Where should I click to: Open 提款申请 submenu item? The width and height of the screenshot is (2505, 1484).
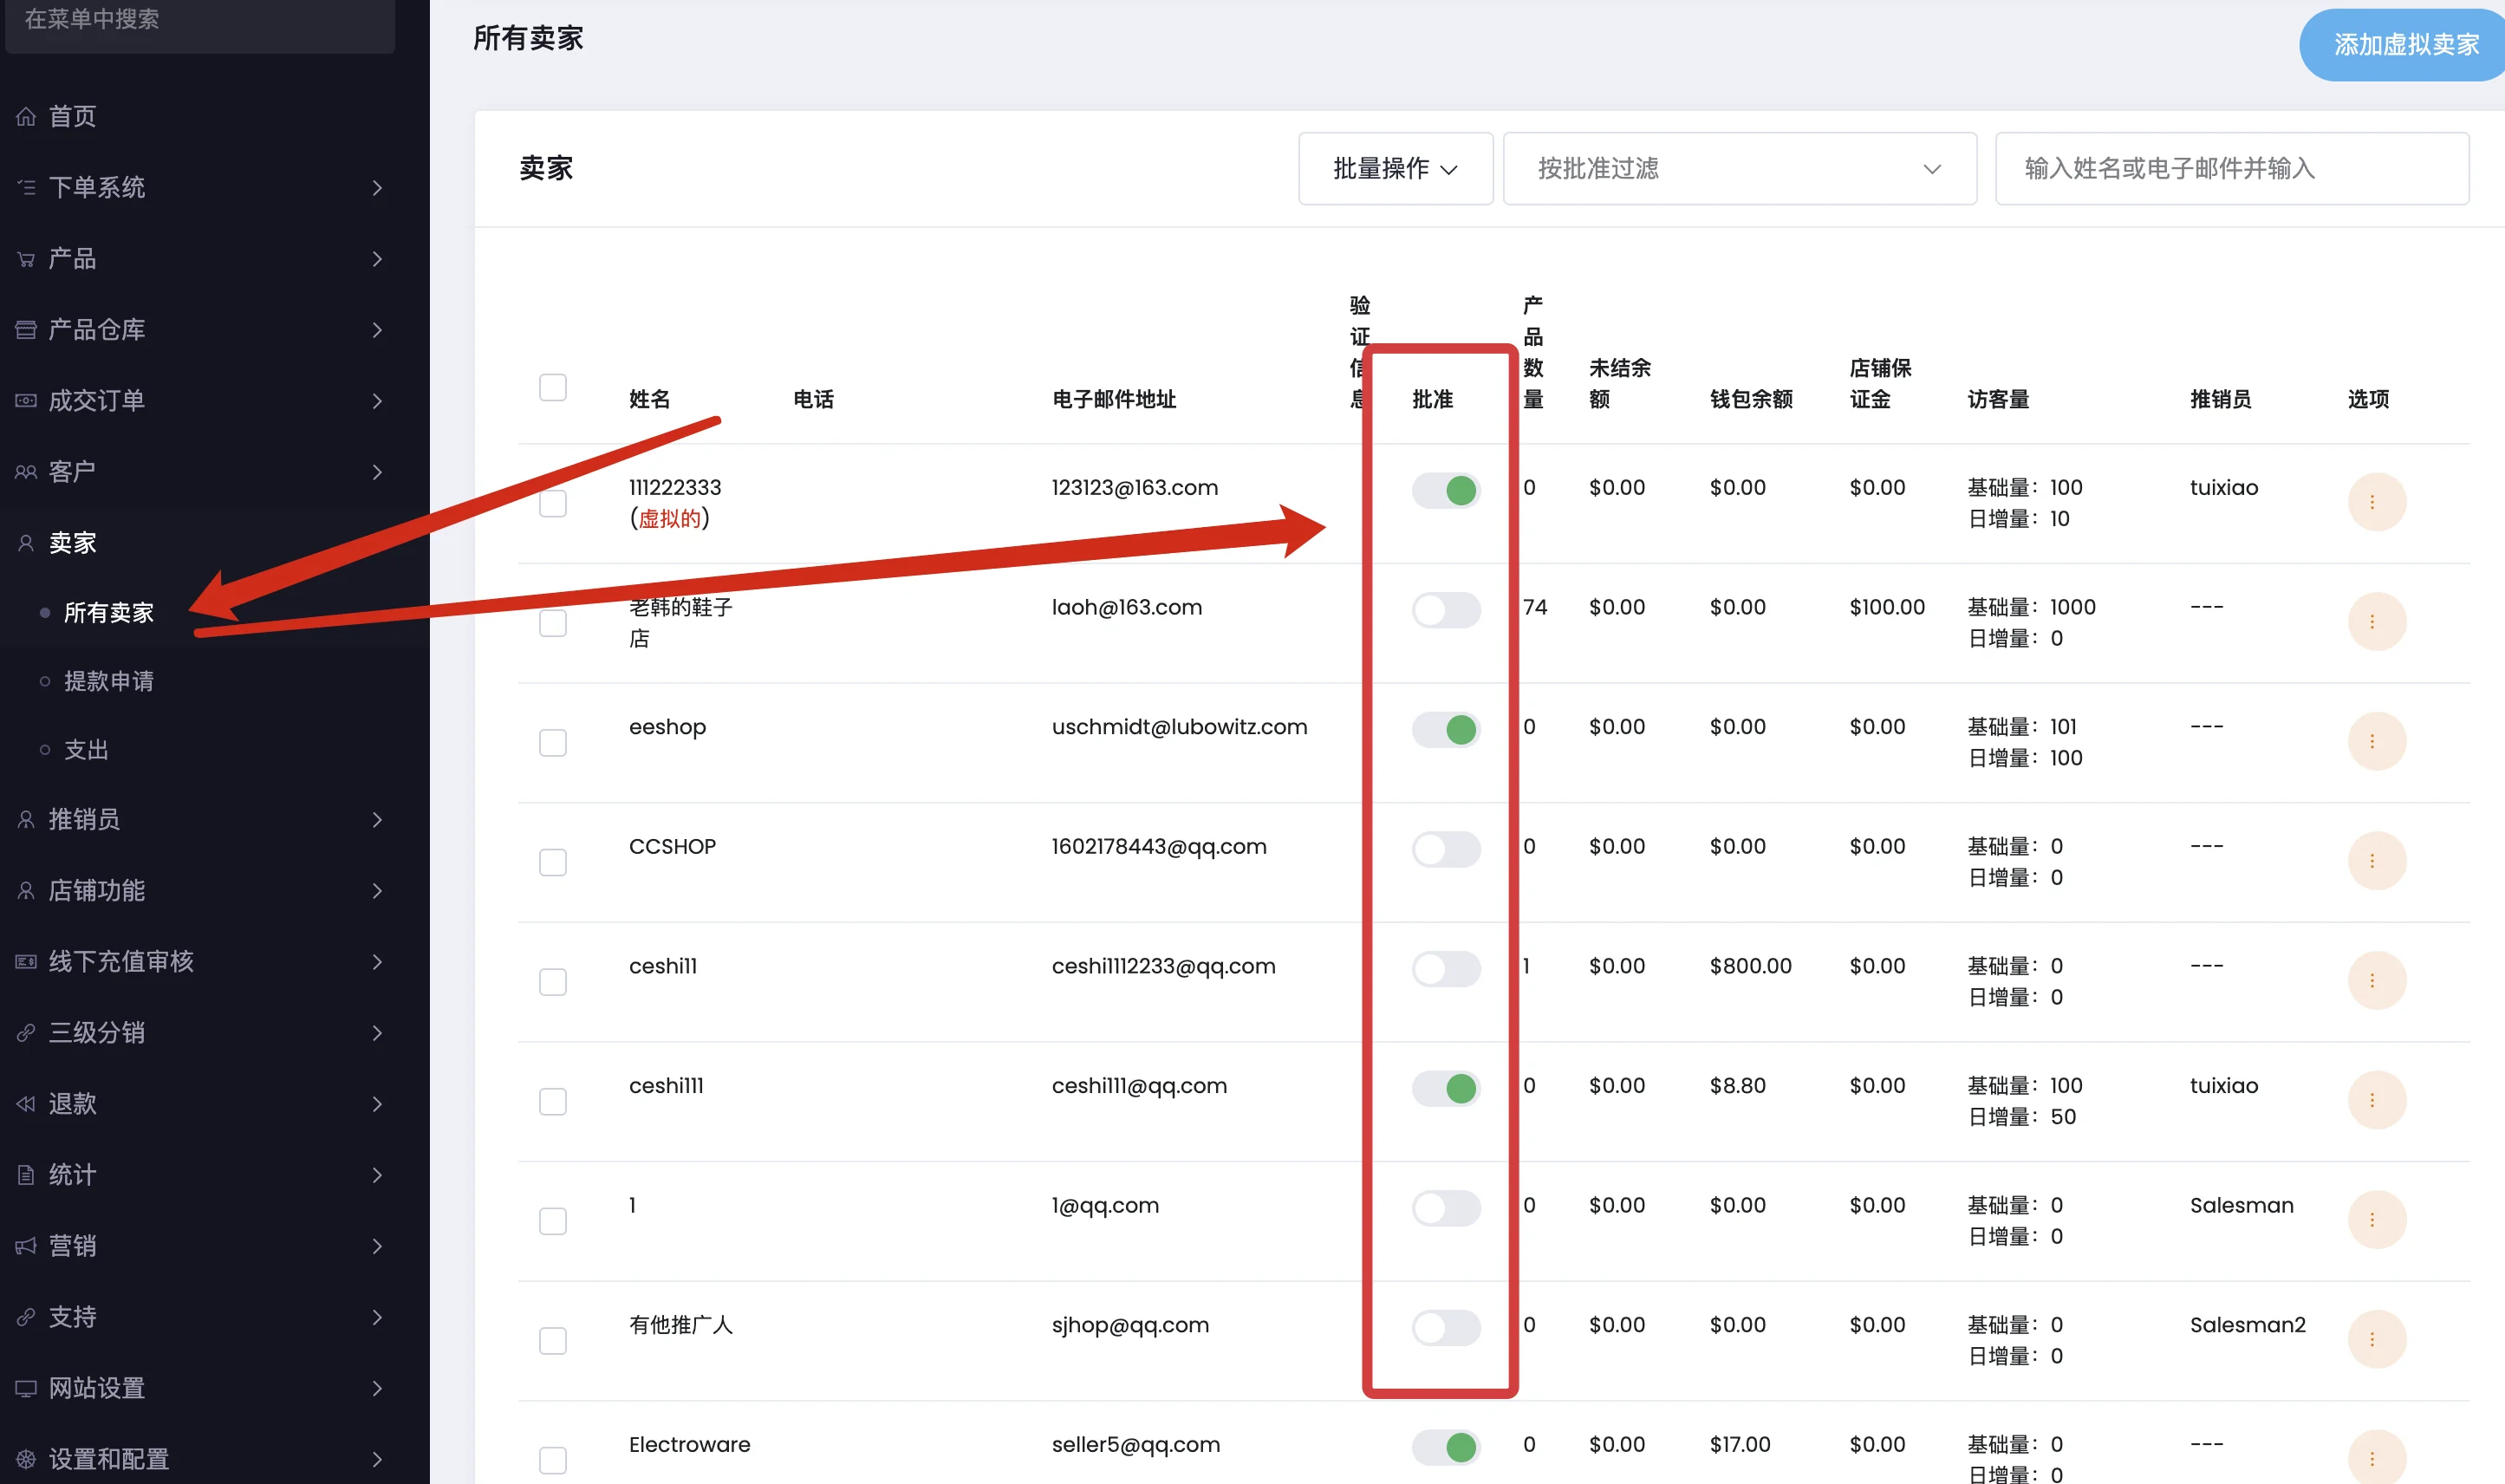pos(109,681)
